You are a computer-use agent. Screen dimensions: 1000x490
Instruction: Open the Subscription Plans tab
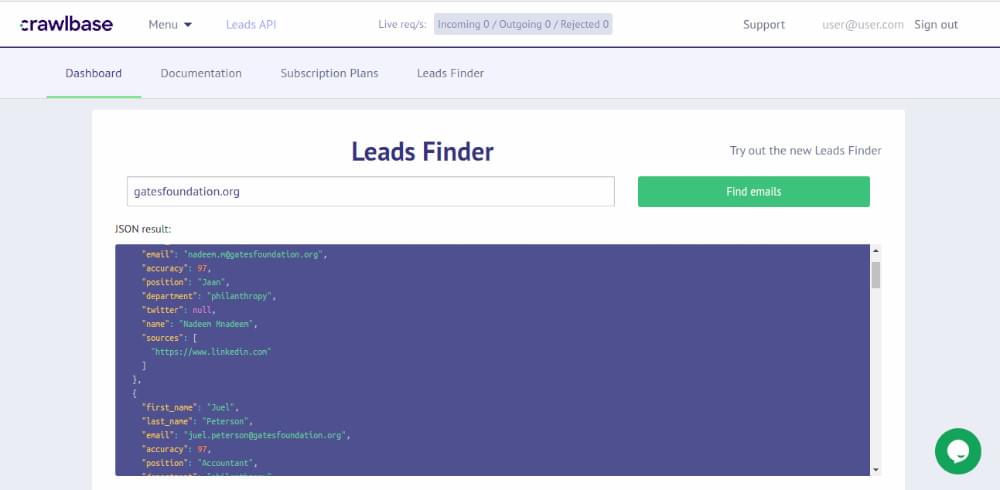329,73
